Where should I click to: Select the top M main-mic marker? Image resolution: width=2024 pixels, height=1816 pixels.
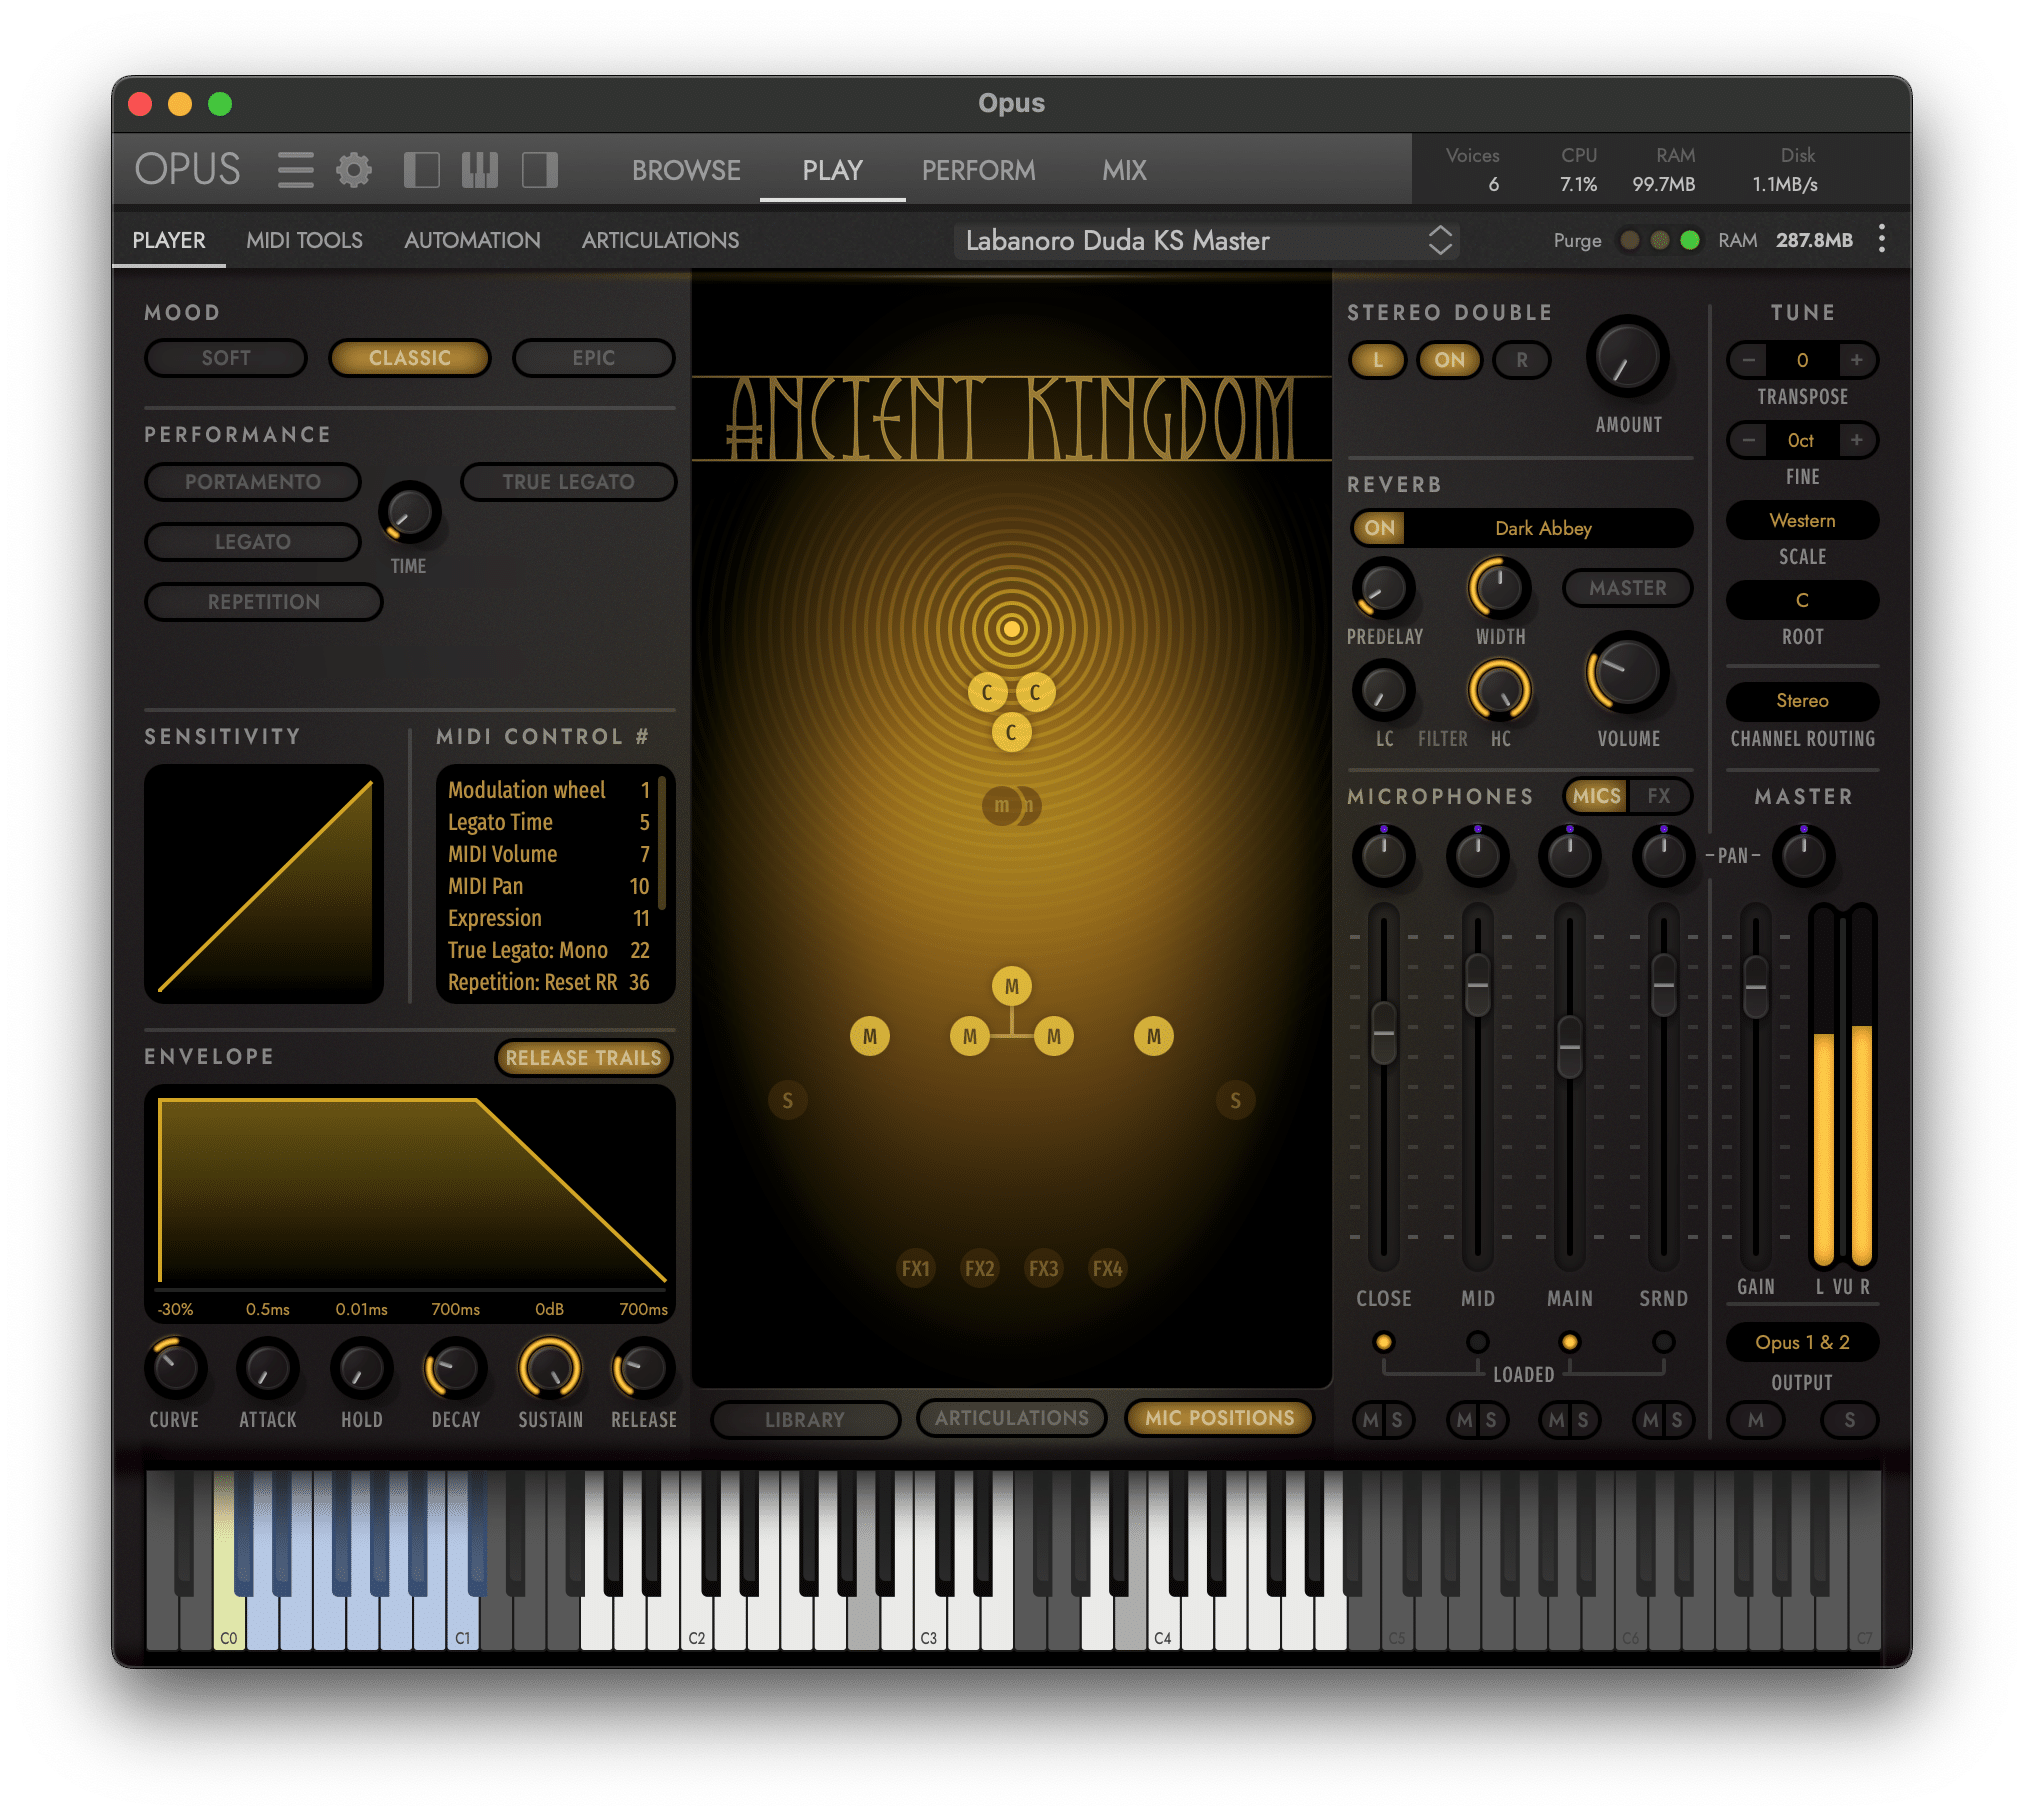click(1012, 986)
